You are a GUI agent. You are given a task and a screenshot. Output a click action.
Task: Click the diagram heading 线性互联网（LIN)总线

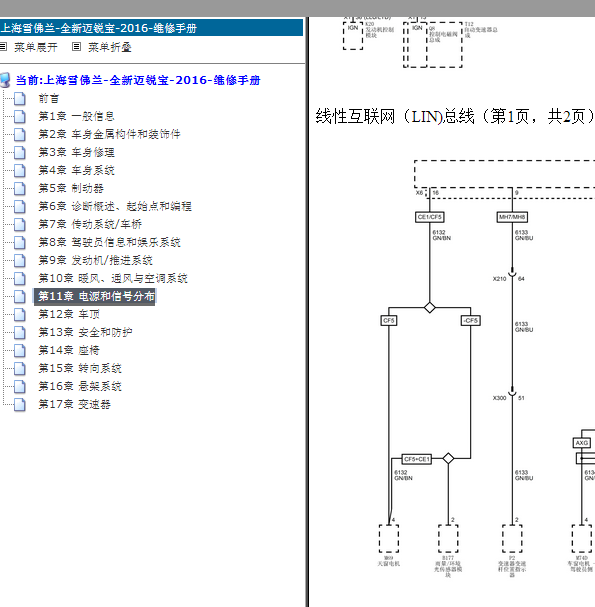[x=395, y=116]
